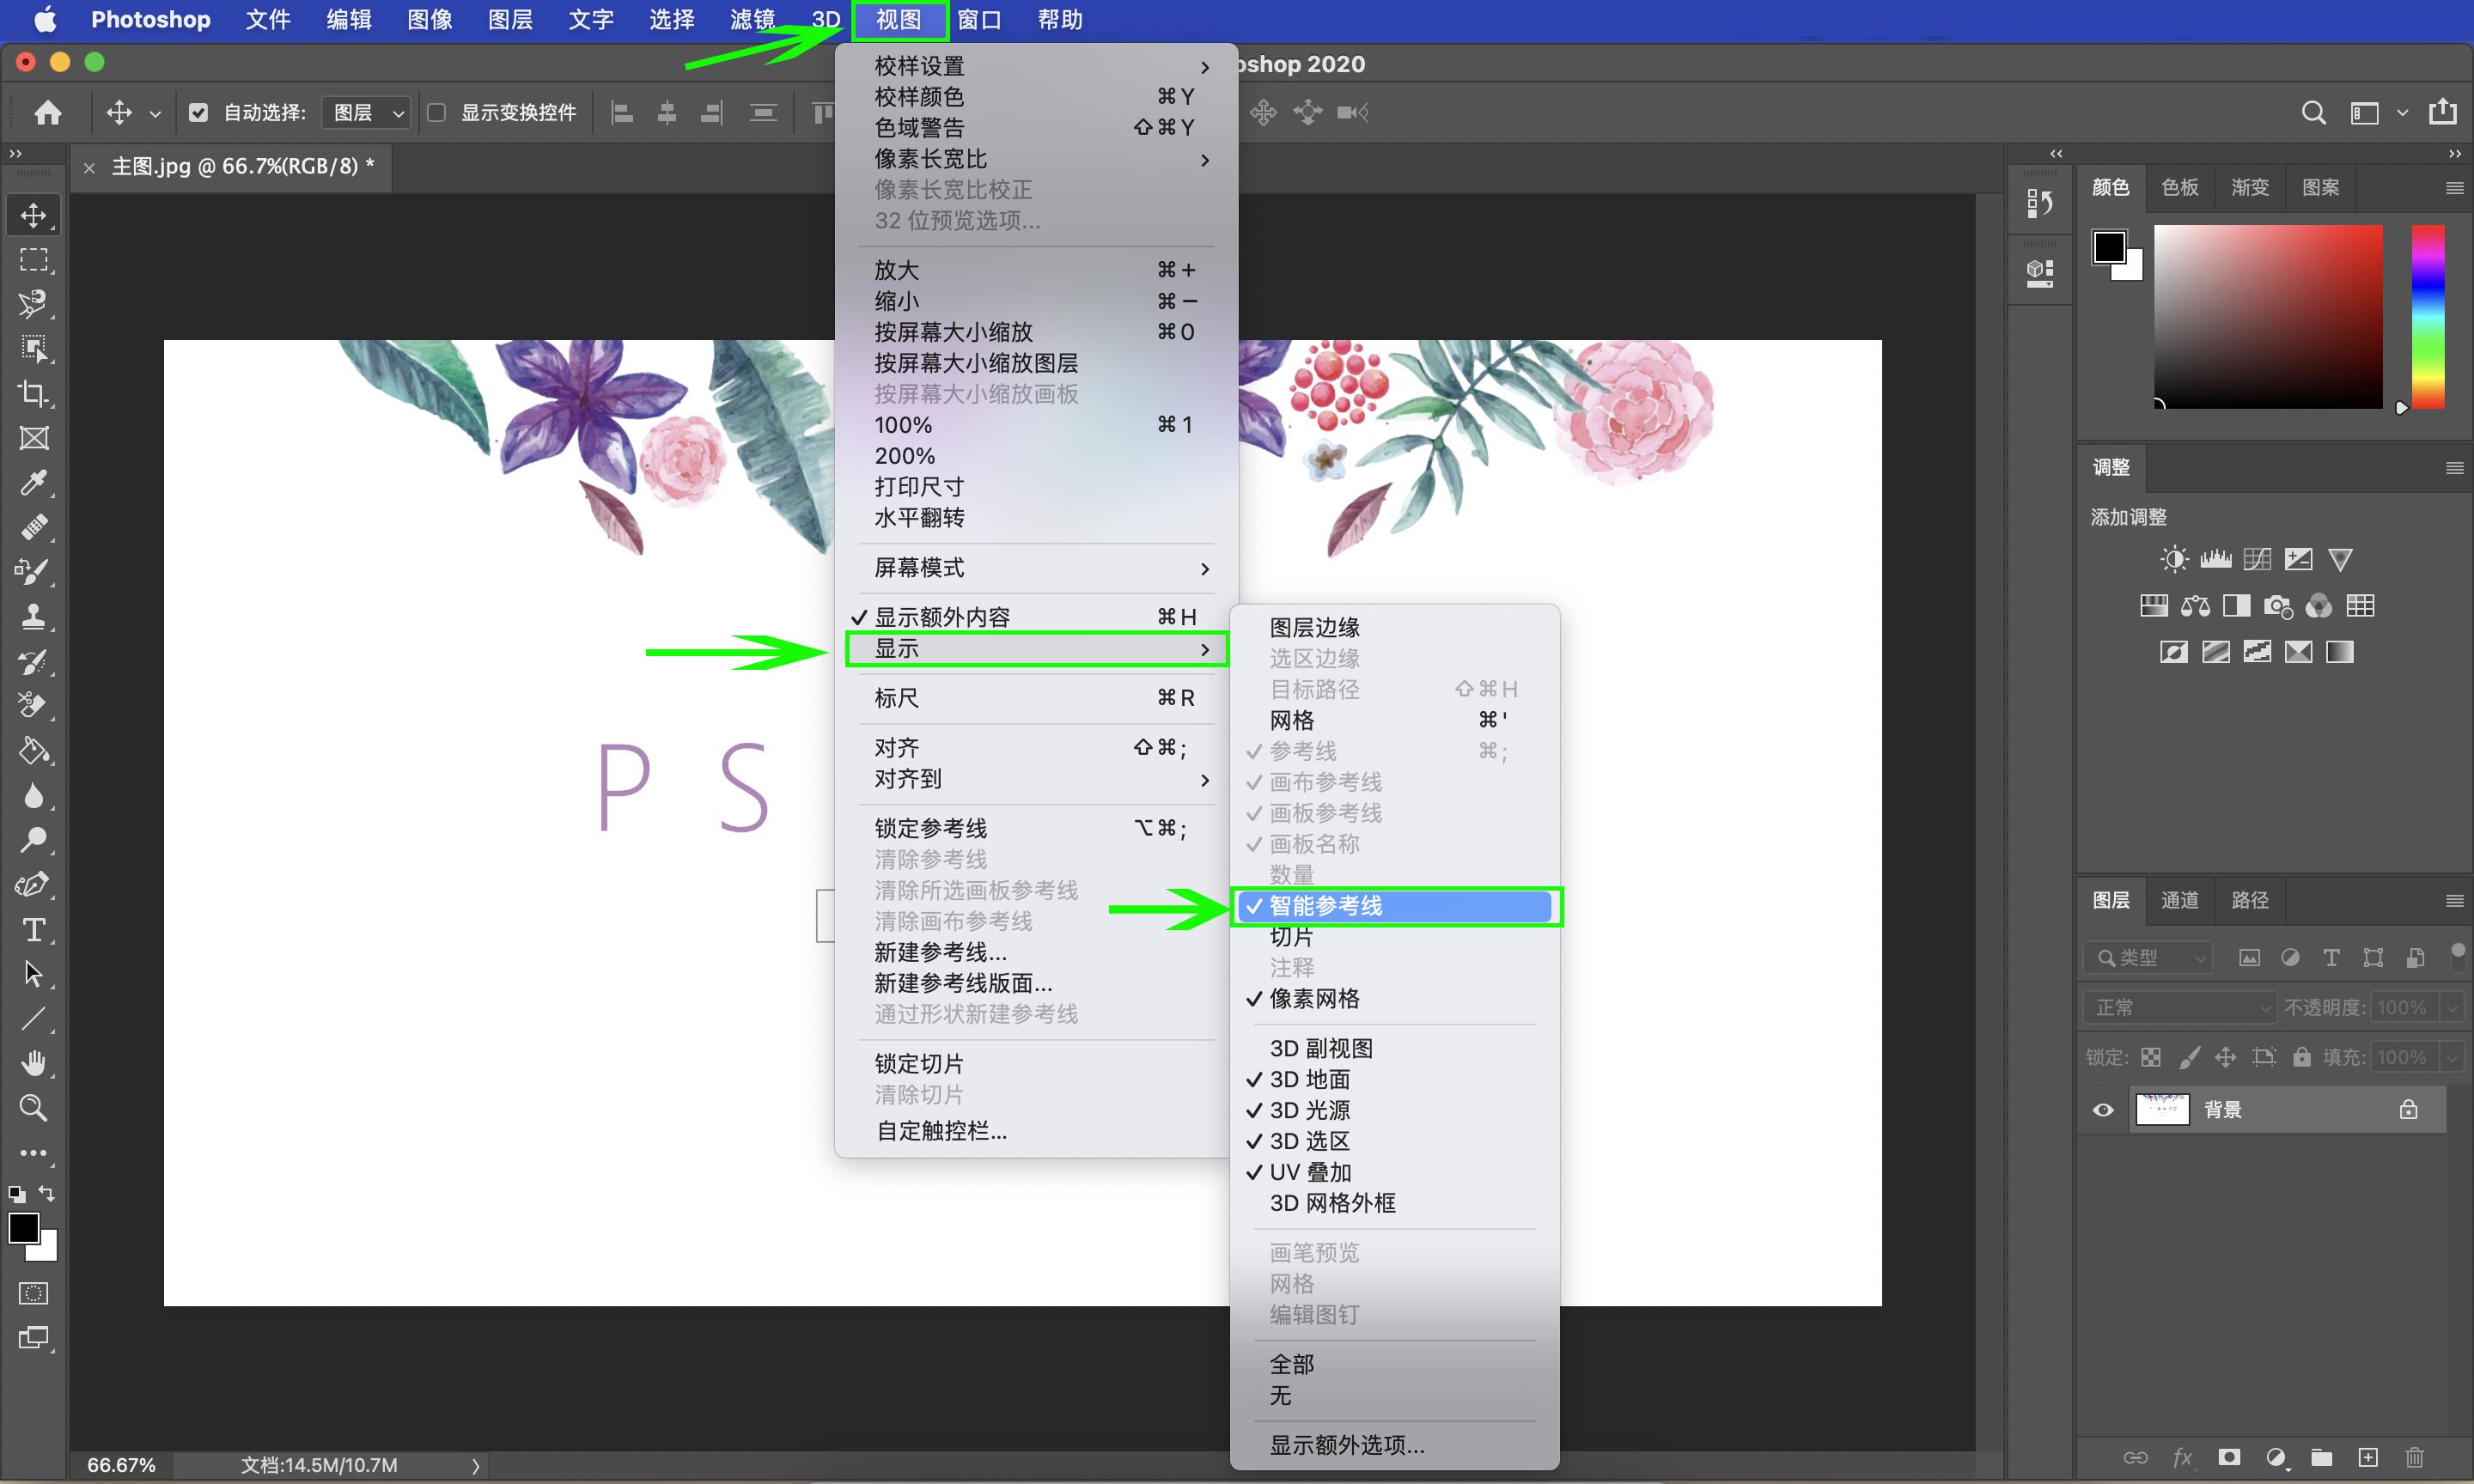This screenshot has height=1484, width=2474.
Task: Open the 文件 menu
Action: (268, 20)
